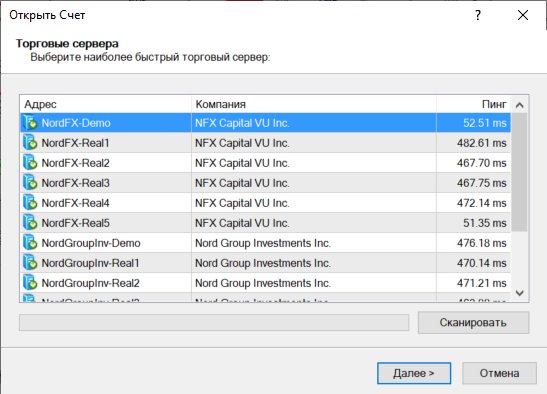Viewport: 547px width, 394px height.
Task: Click the 51.35 ms ping value
Action: [x=485, y=223]
